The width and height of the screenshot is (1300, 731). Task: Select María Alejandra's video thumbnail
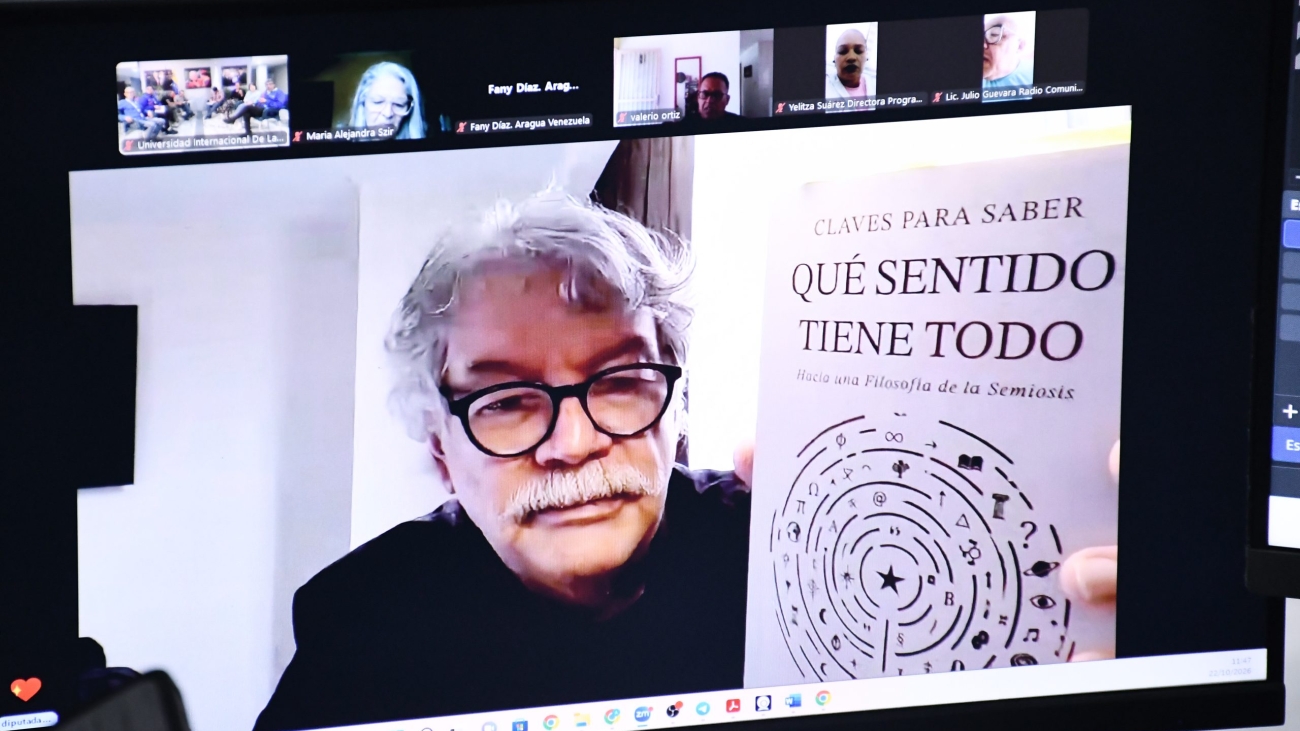tap(368, 97)
